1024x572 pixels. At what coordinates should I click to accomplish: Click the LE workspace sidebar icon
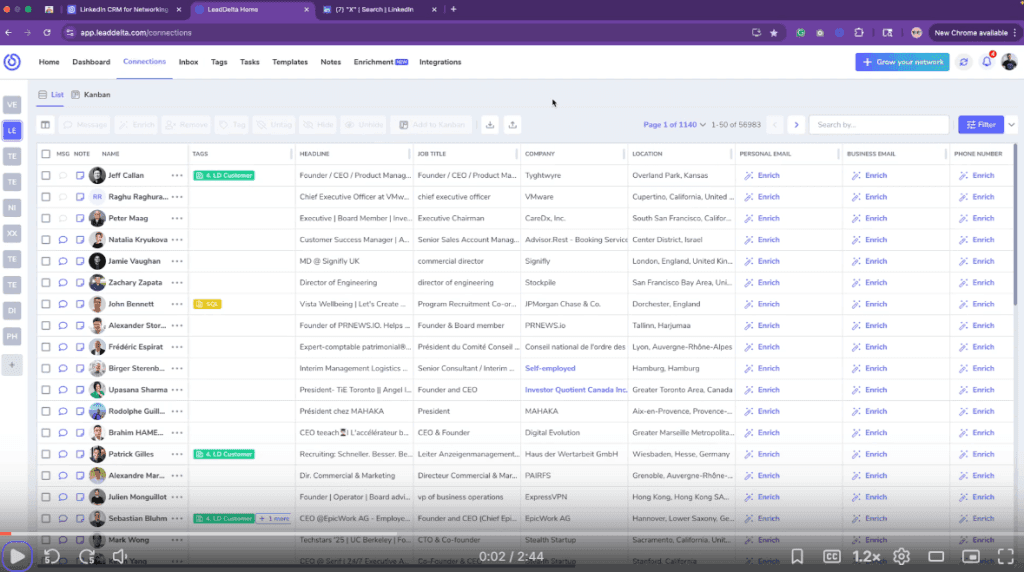(x=12, y=131)
